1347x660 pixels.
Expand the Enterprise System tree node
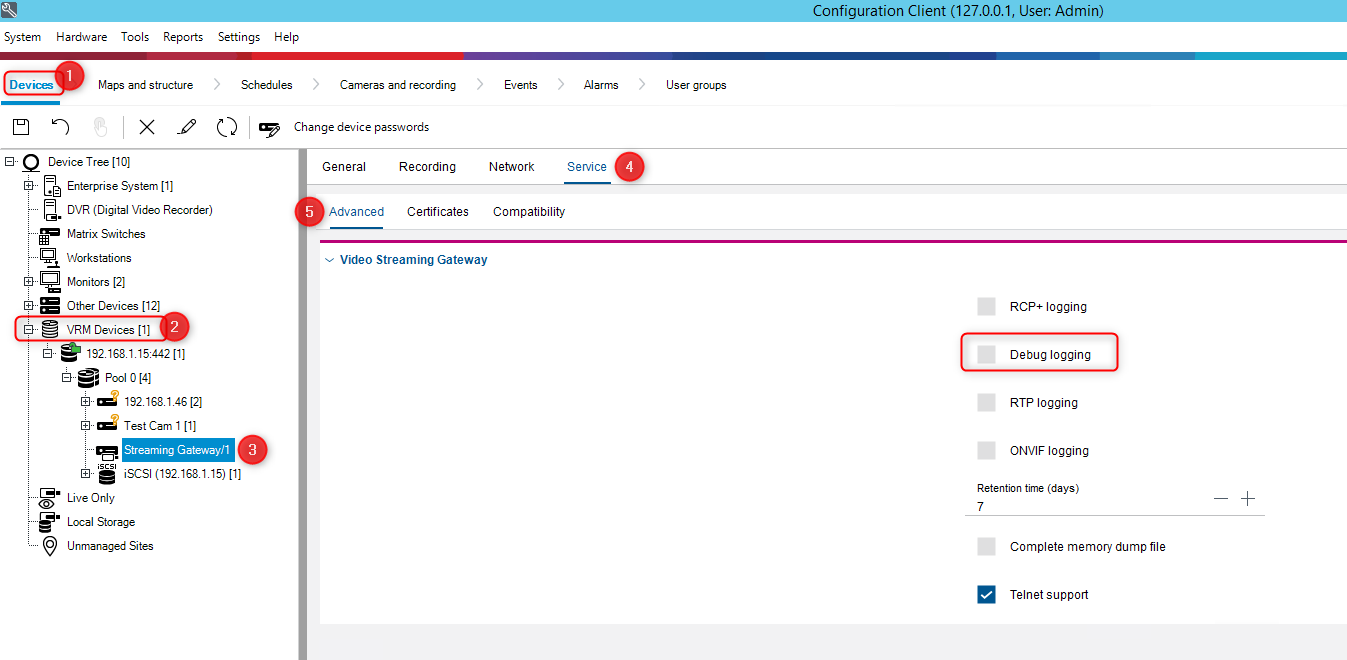(29, 186)
